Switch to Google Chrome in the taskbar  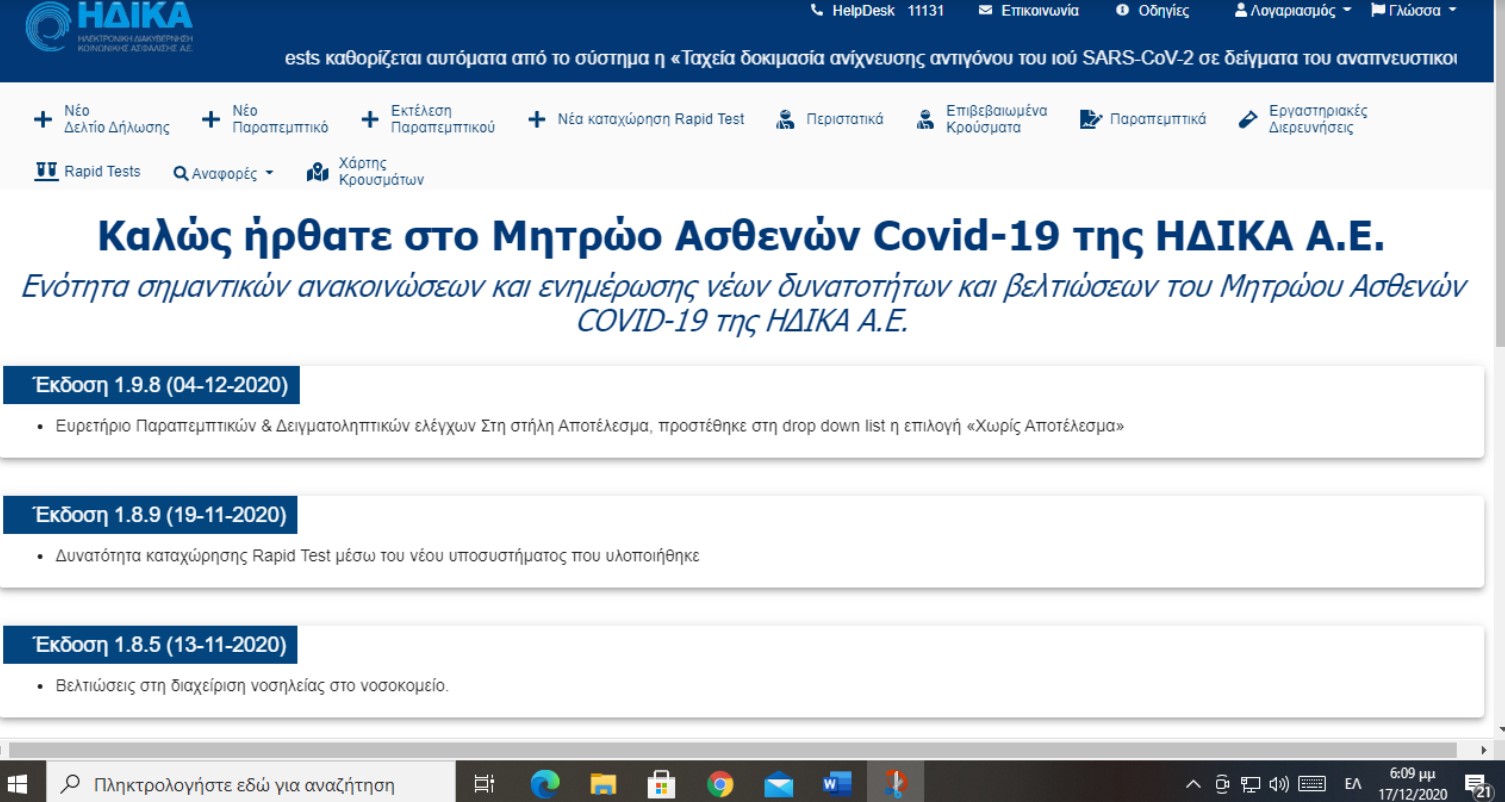tap(720, 784)
